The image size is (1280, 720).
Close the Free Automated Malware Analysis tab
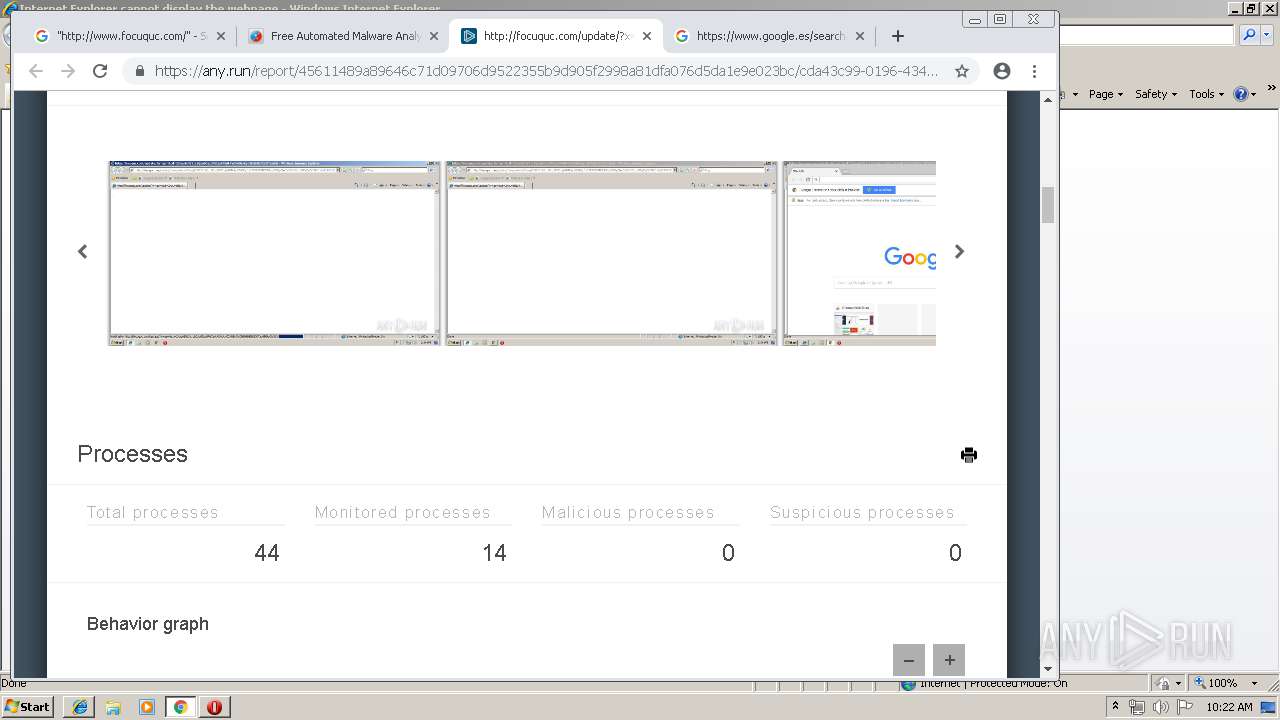pyautogui.click(x=434, y=36)
